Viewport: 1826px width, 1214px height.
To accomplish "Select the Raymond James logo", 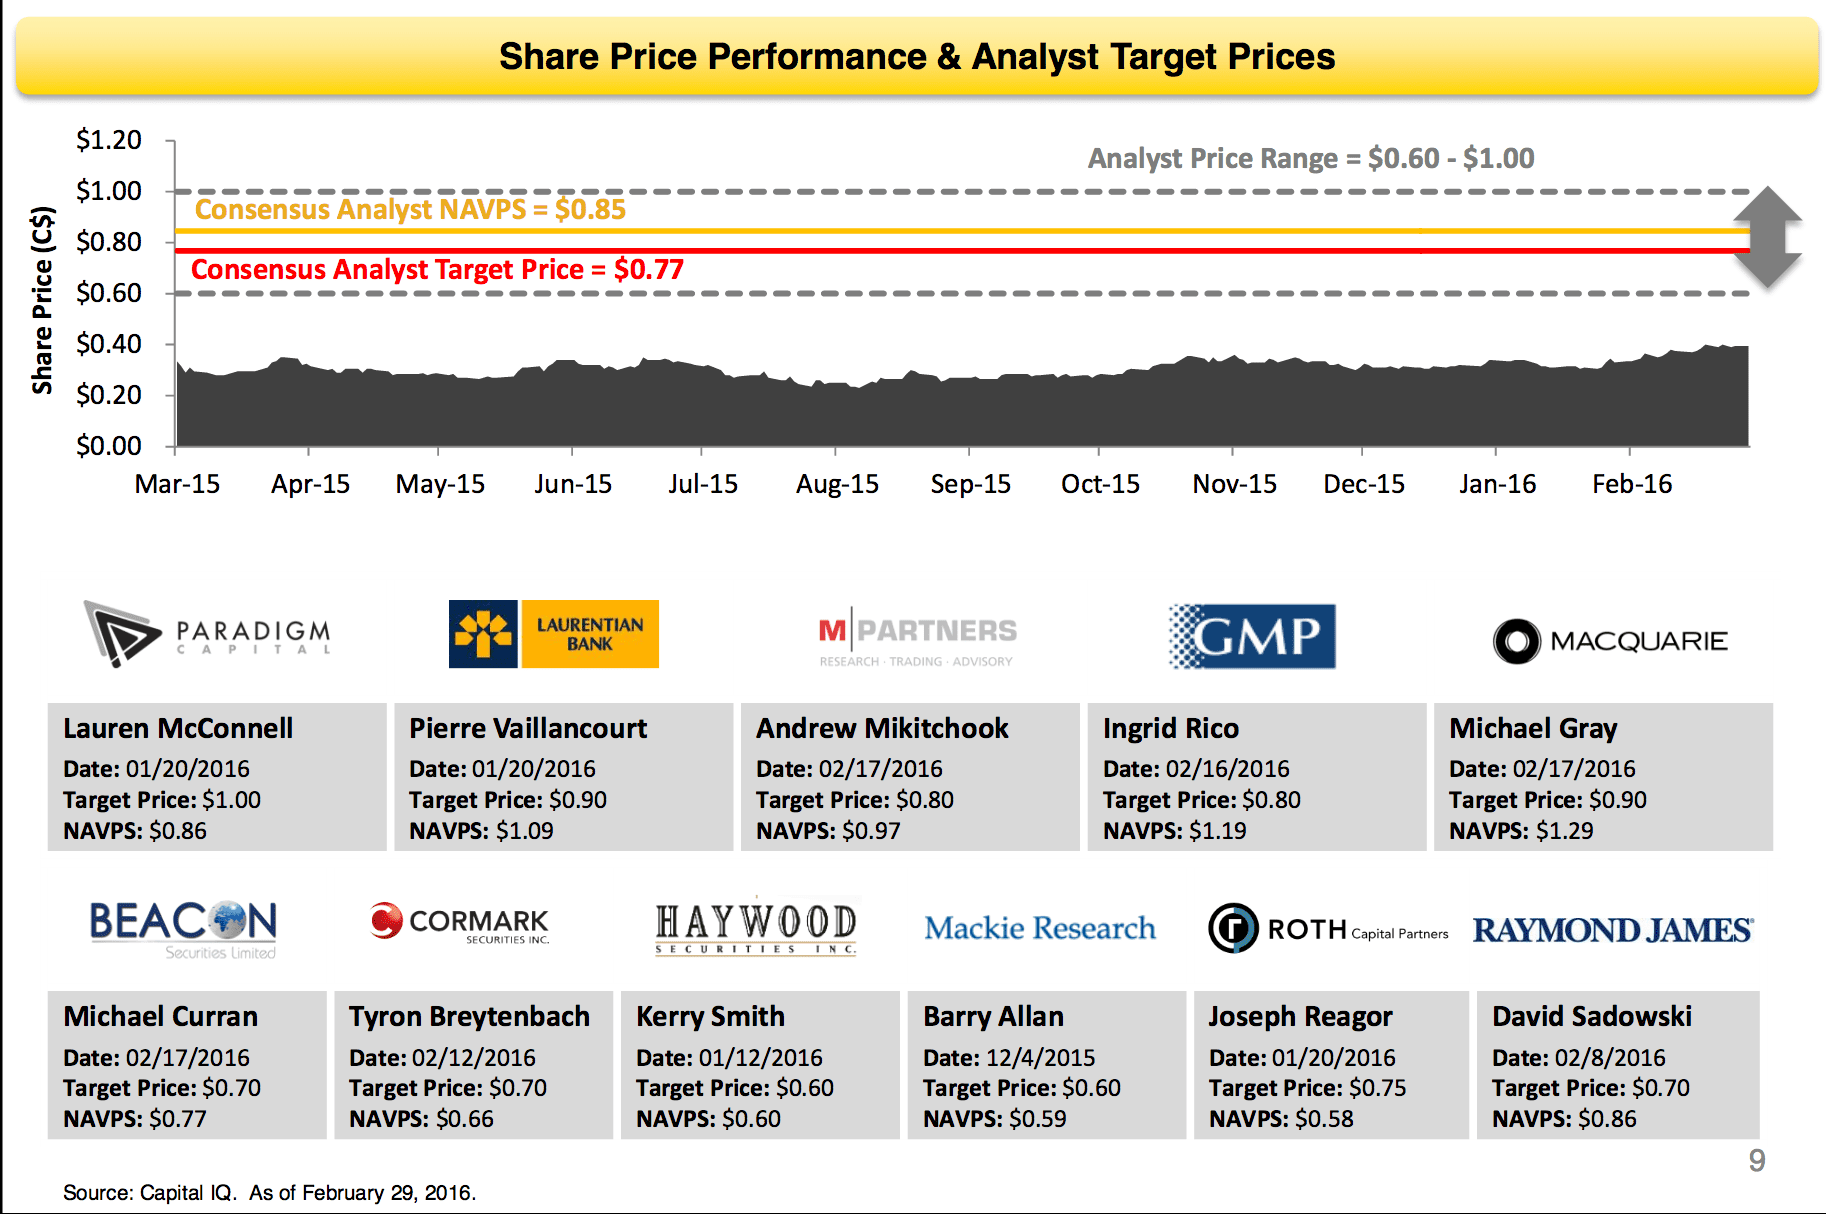I will click(1612, 931).
